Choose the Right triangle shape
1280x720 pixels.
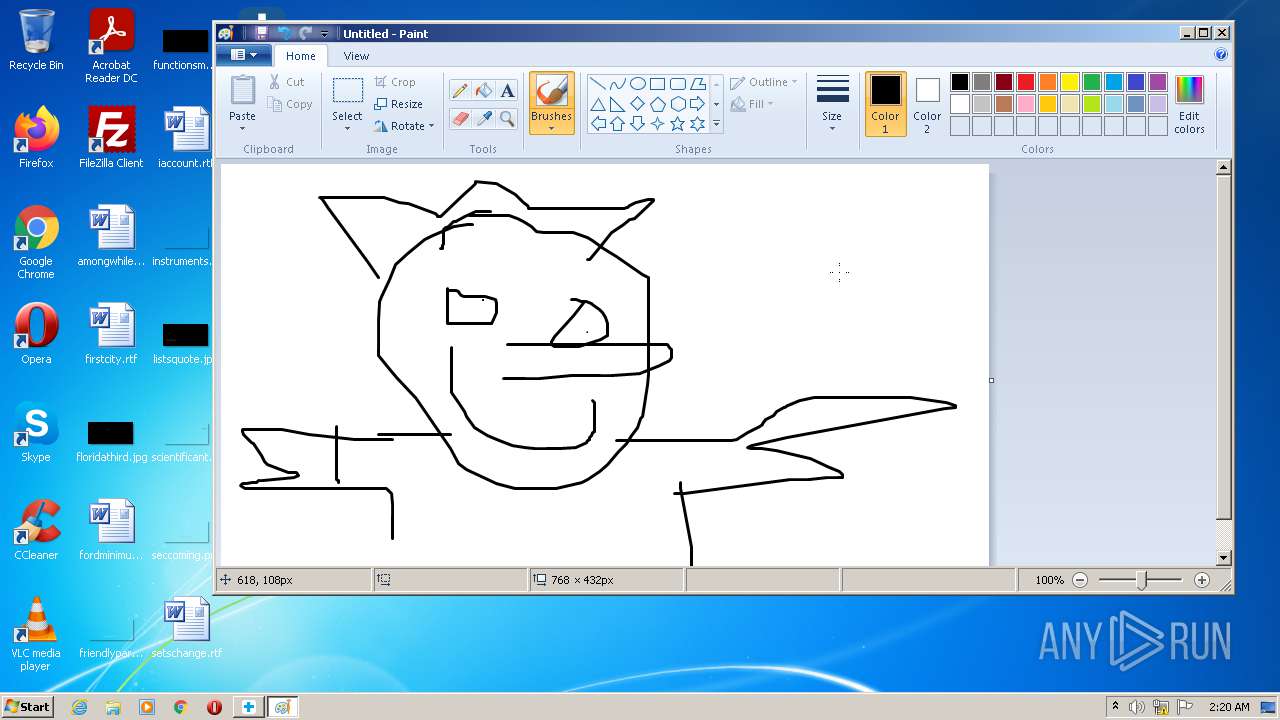coord(618,104)
